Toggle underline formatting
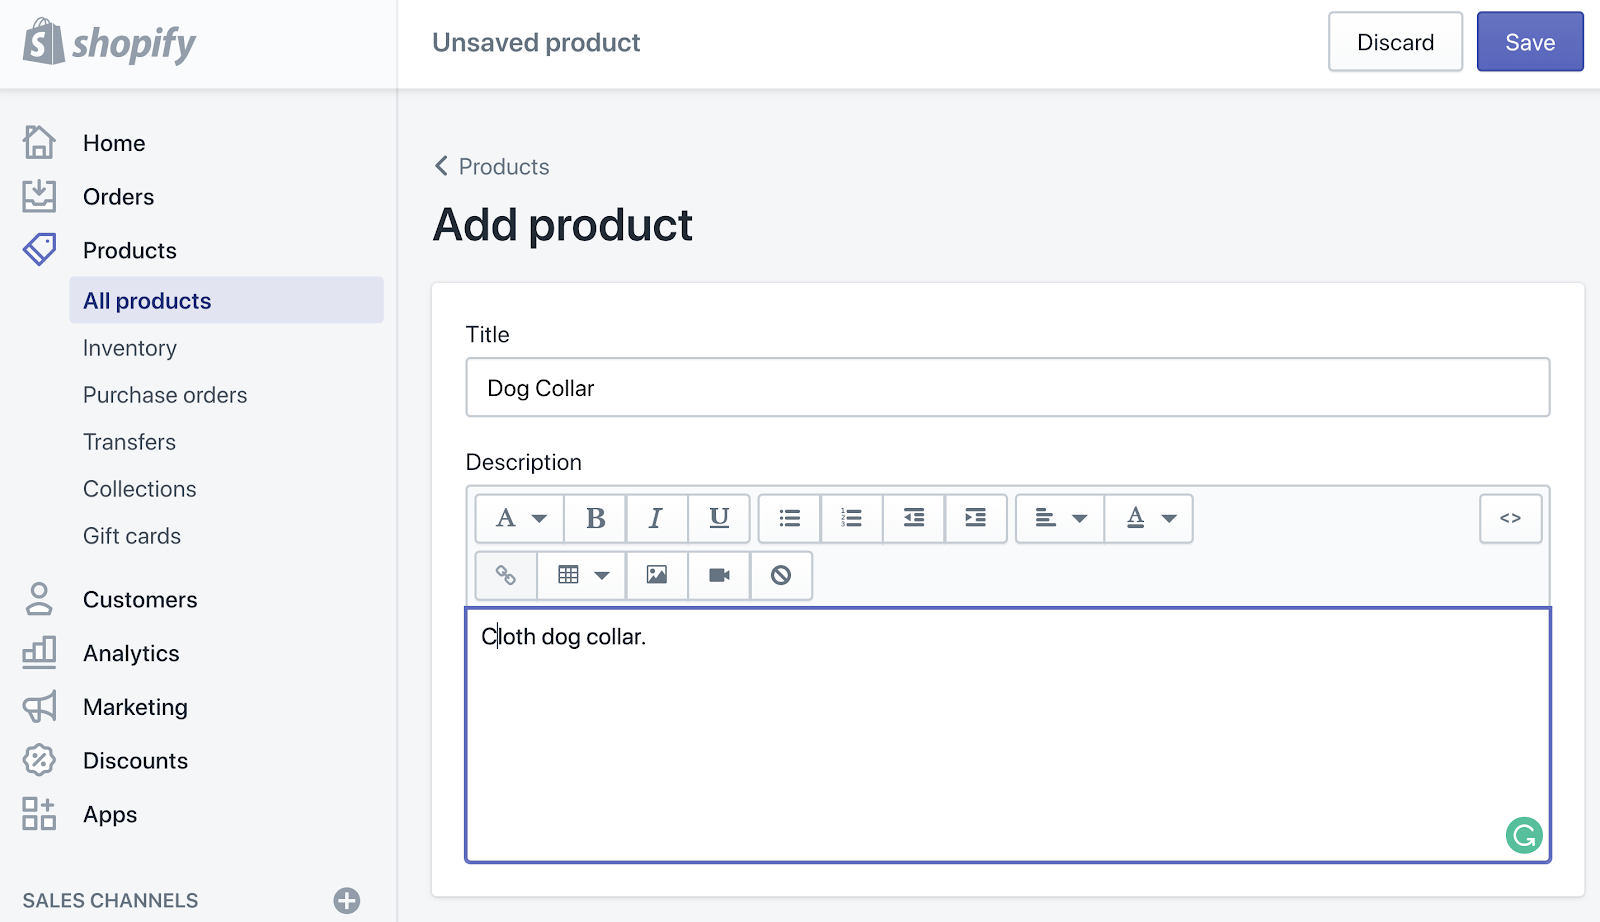1600x922 pixels. click(x=719, y=518)
